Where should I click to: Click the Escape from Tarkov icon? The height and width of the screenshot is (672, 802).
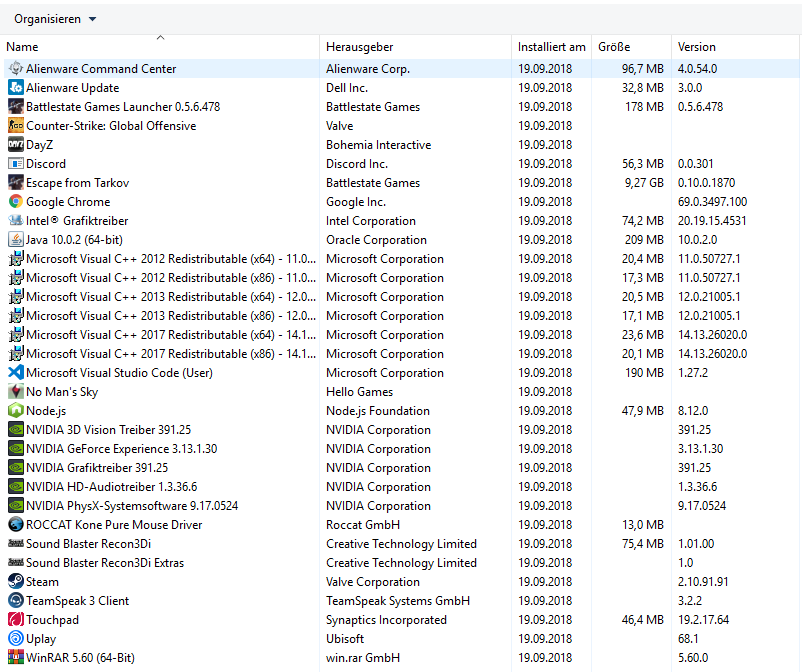(x=16, y=183)
